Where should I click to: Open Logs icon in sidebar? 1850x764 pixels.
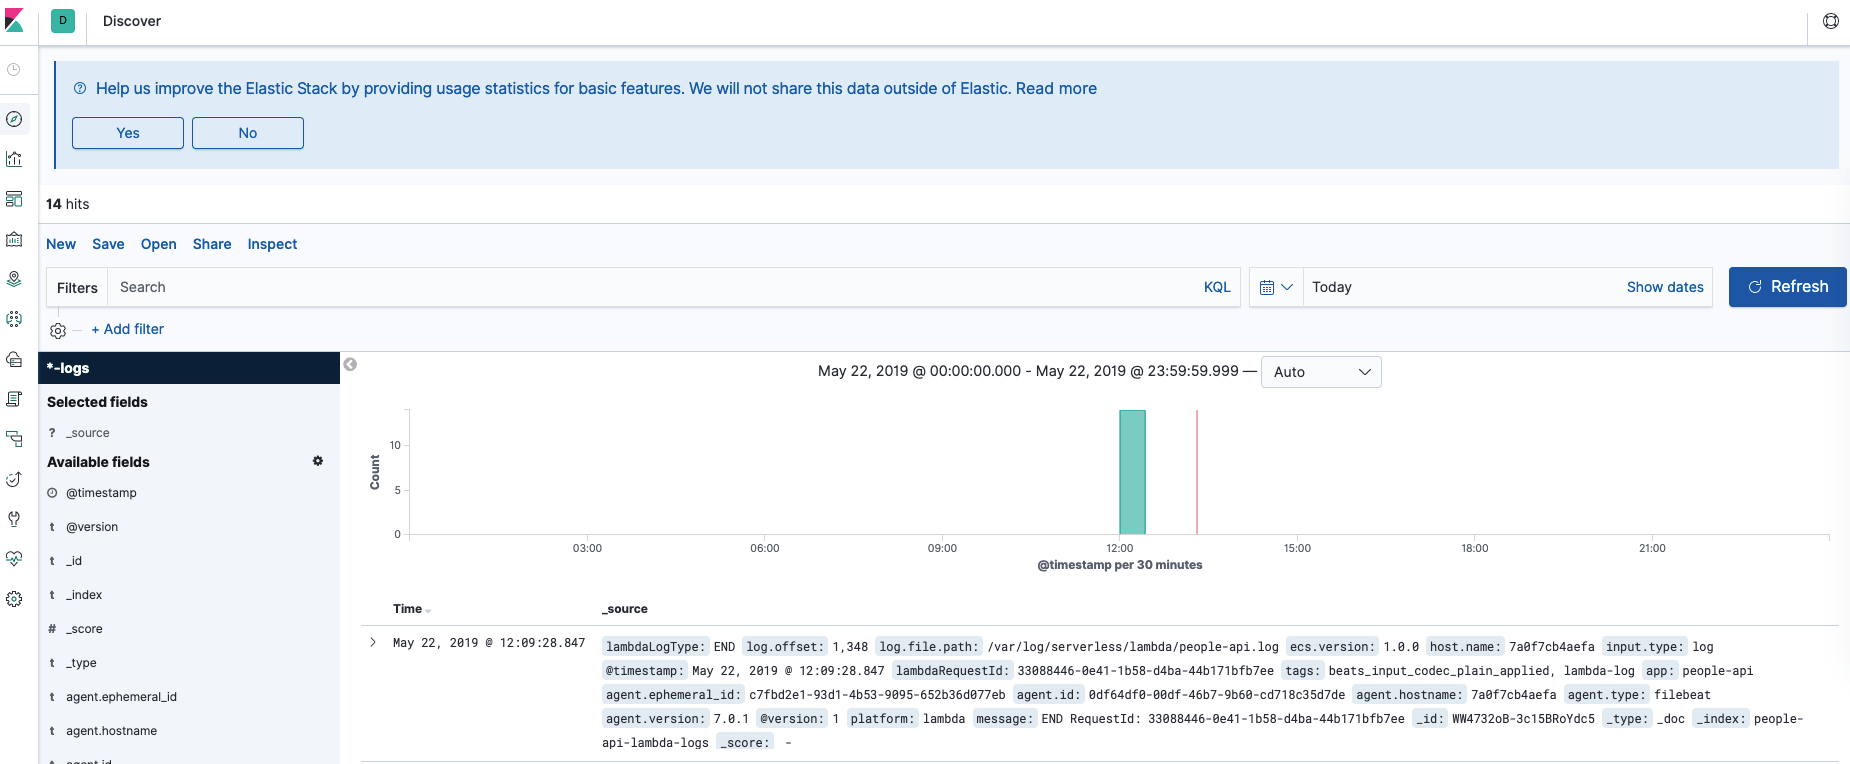coord(14,399)
